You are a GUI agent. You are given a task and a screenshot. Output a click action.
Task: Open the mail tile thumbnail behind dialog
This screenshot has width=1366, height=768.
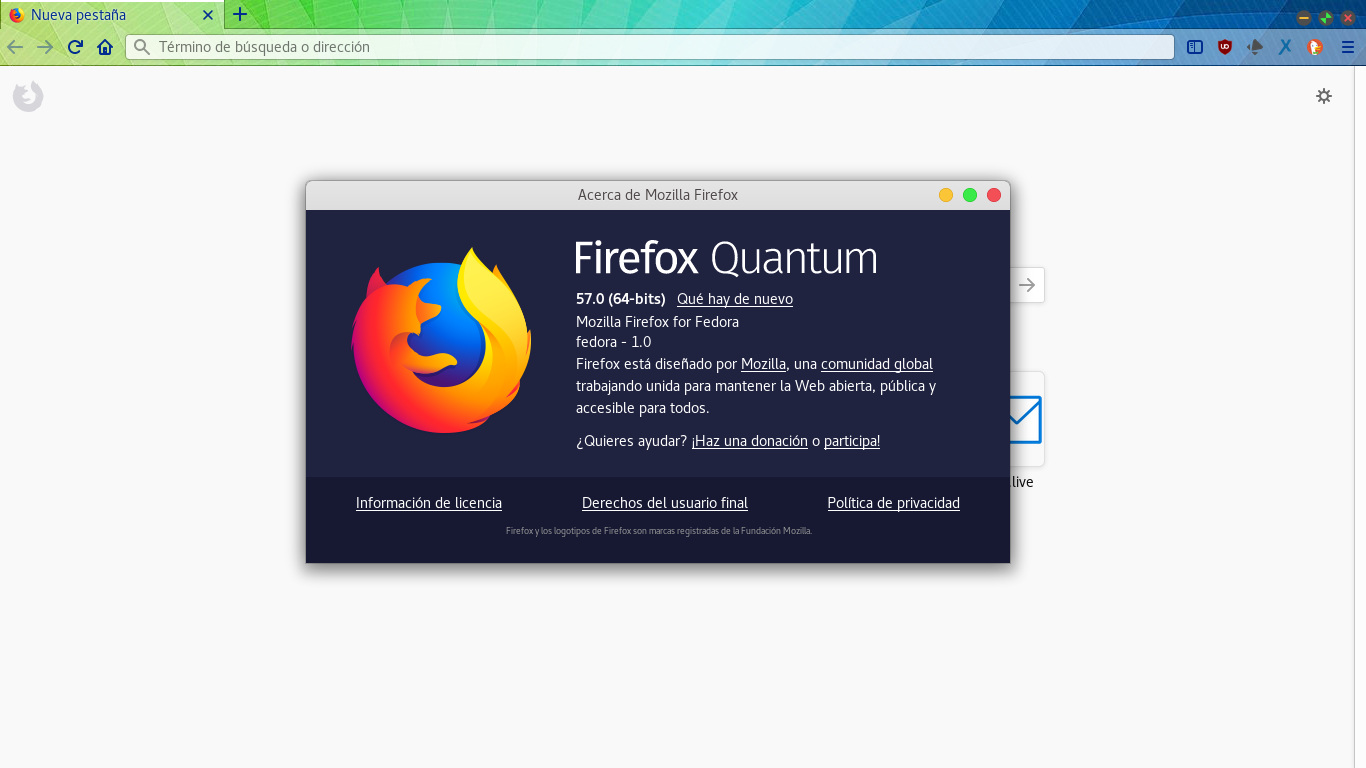coord(1027,419)
